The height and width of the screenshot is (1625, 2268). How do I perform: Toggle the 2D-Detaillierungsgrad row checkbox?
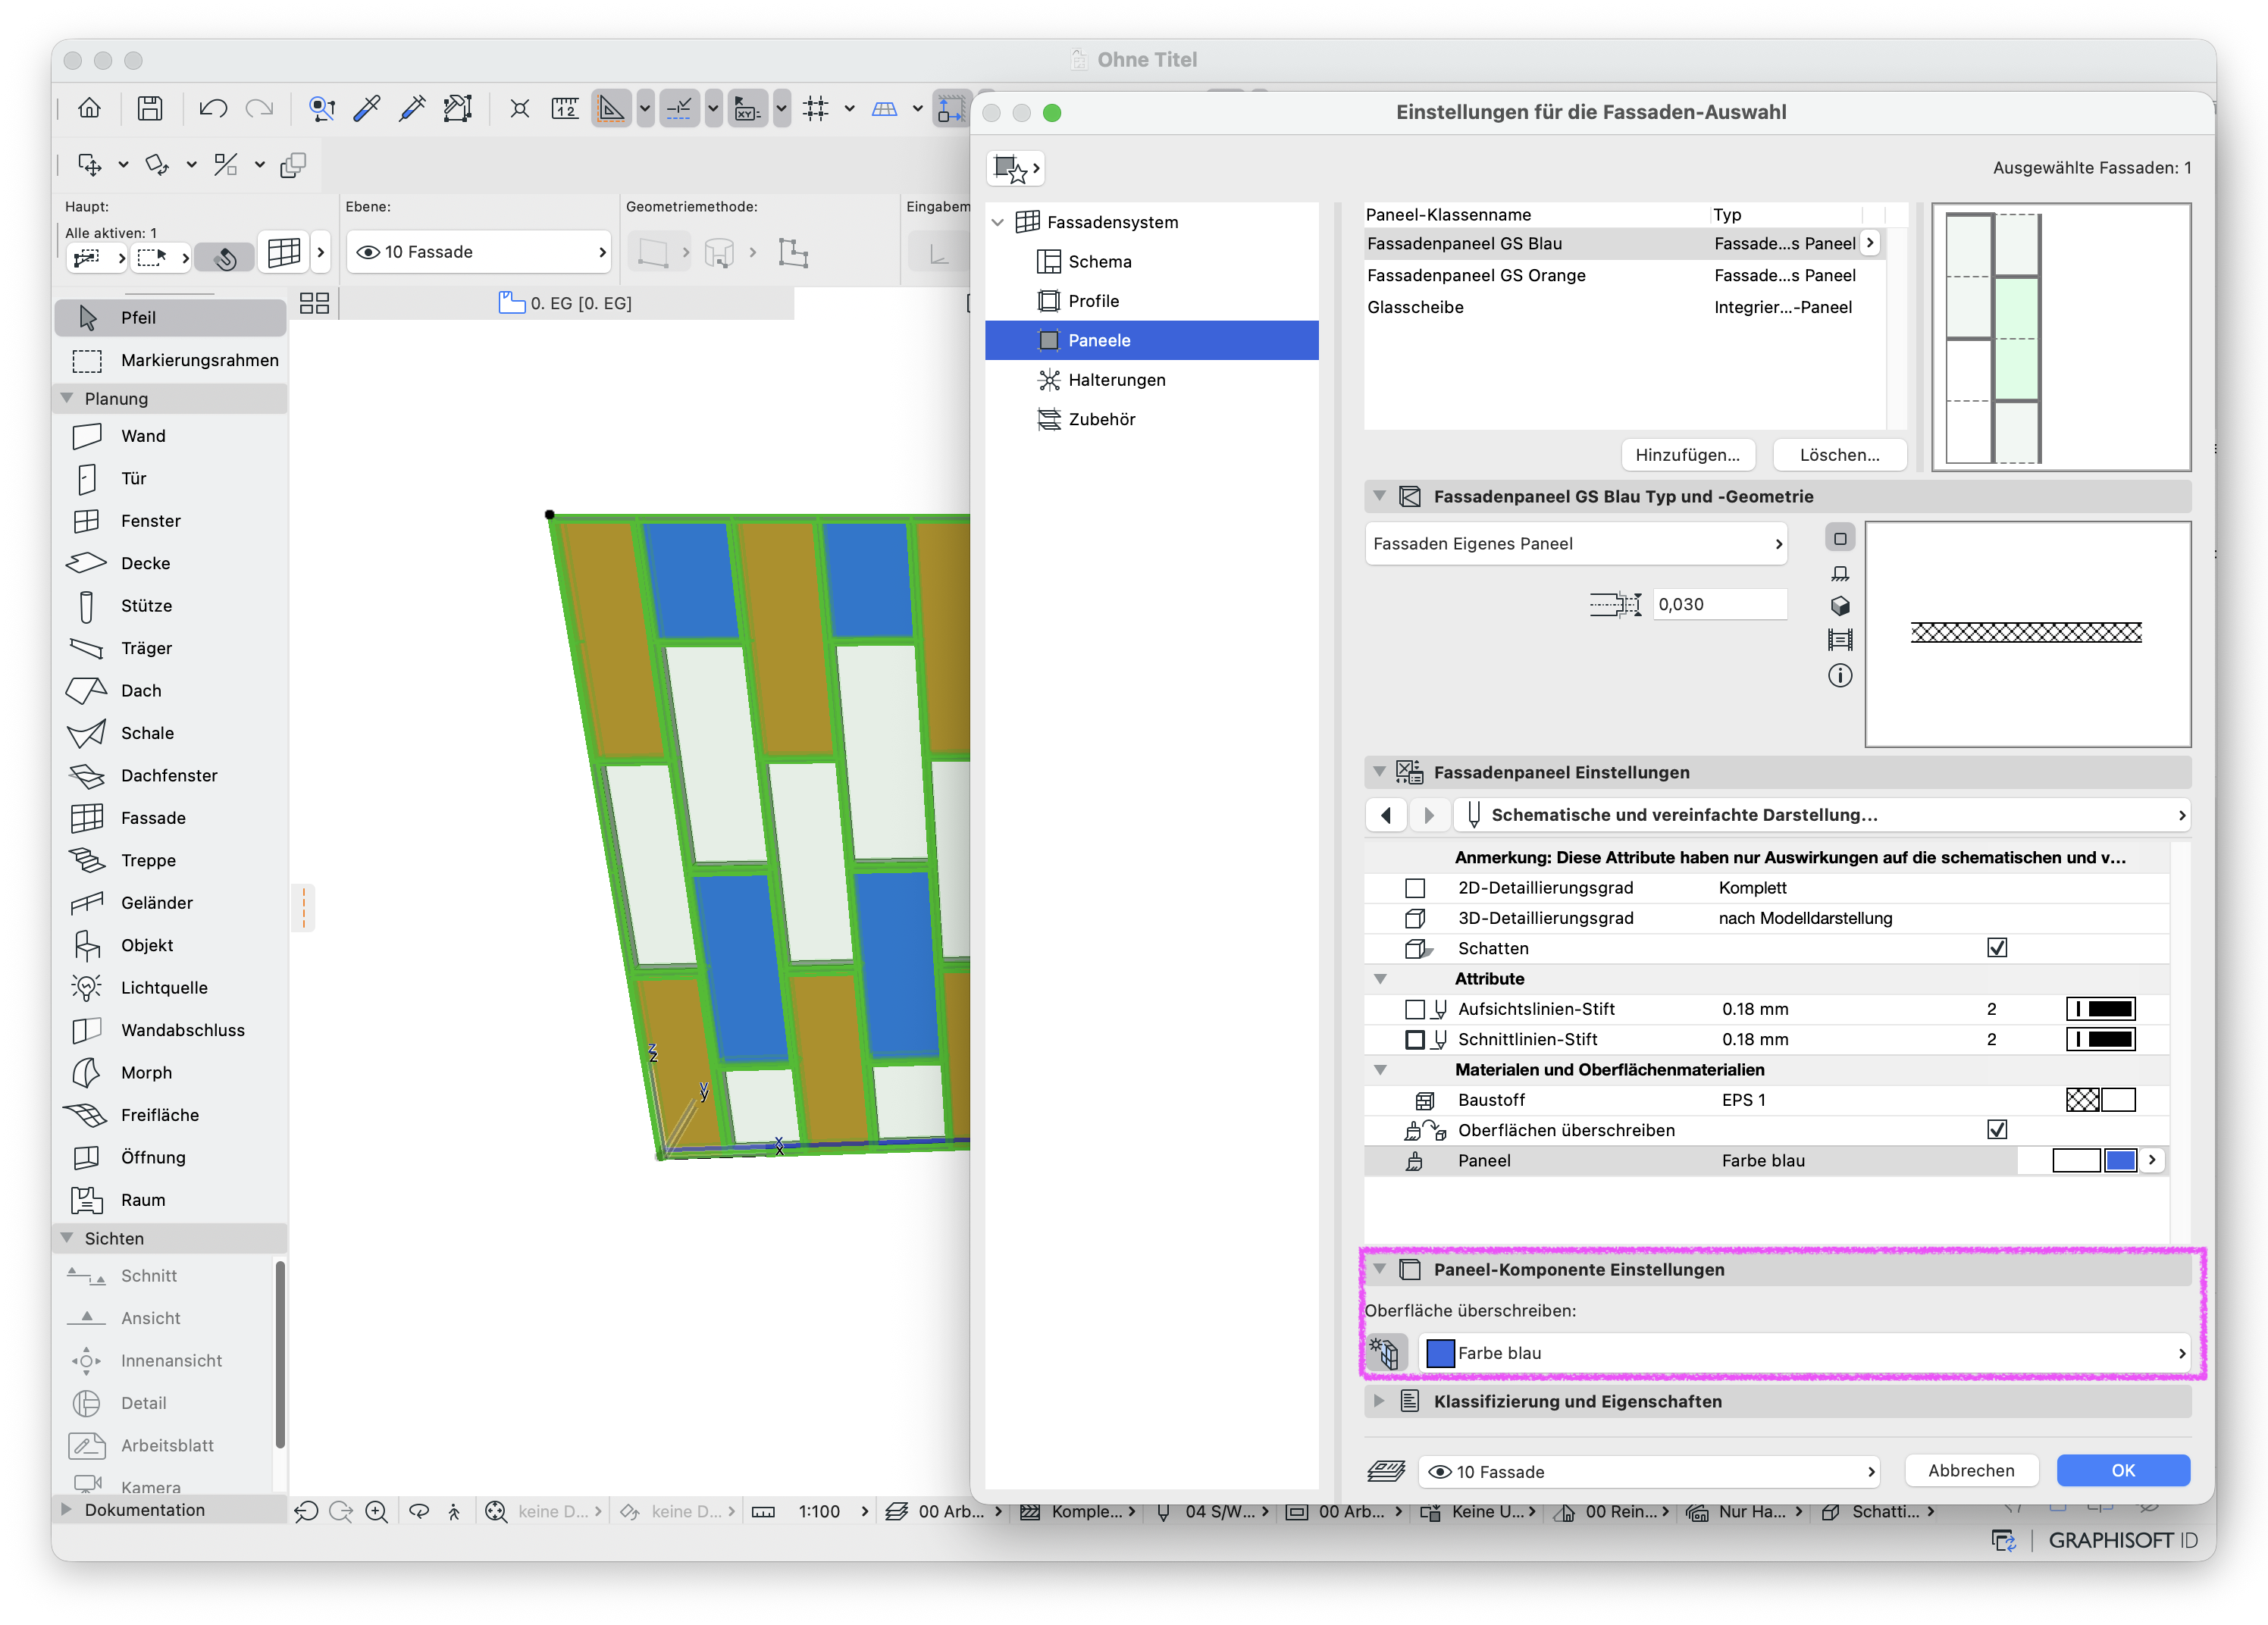1415,888
